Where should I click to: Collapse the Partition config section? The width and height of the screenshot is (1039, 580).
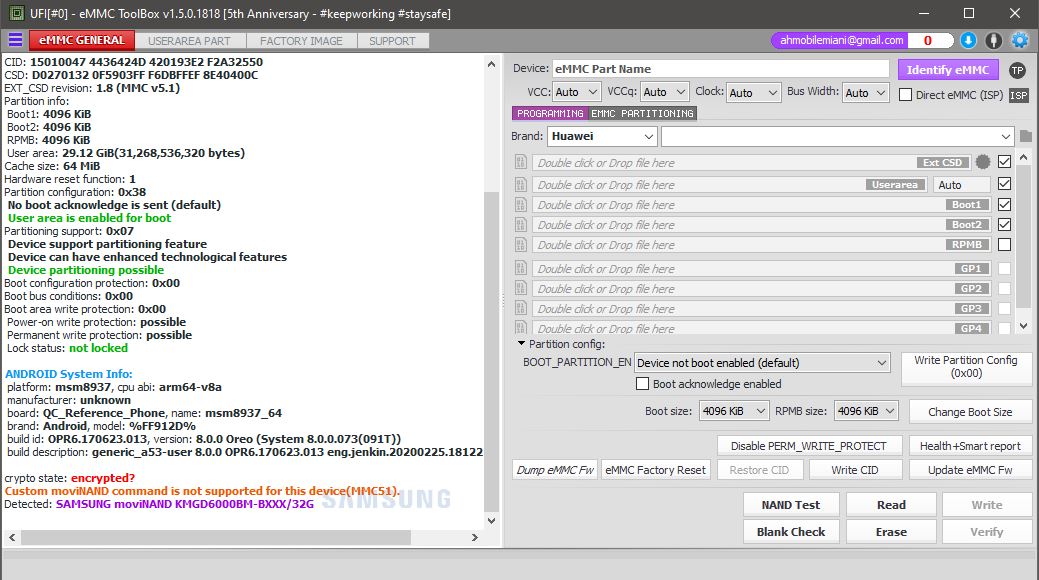click(521, 343)
